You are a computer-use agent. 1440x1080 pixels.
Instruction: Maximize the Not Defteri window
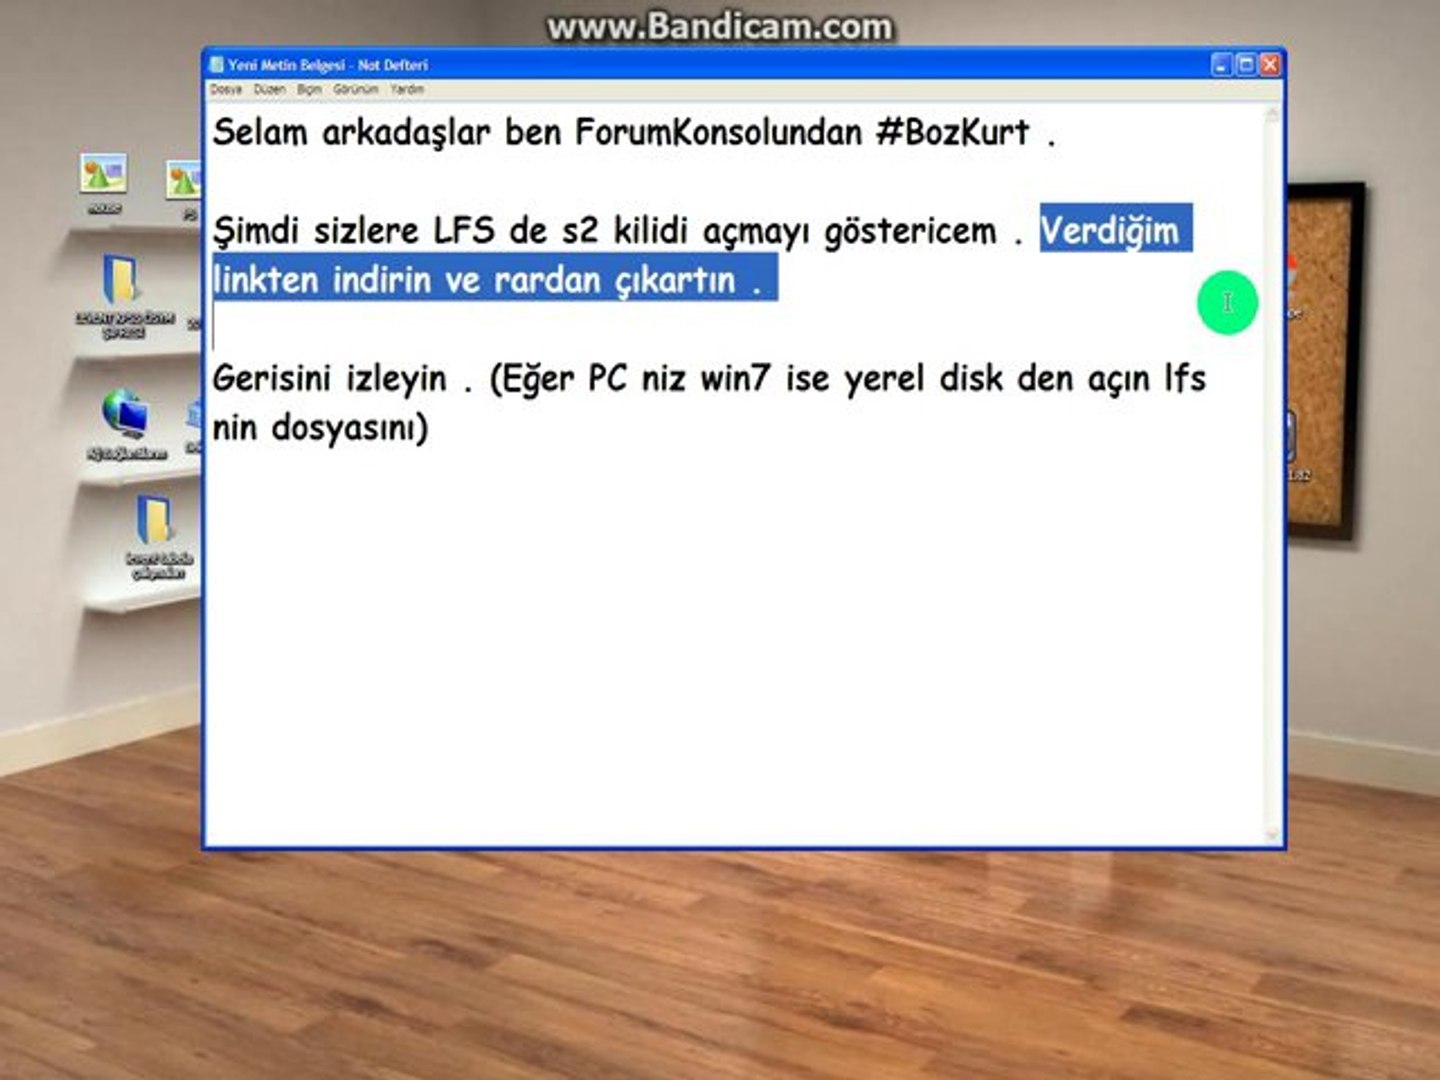[1246, 65]
